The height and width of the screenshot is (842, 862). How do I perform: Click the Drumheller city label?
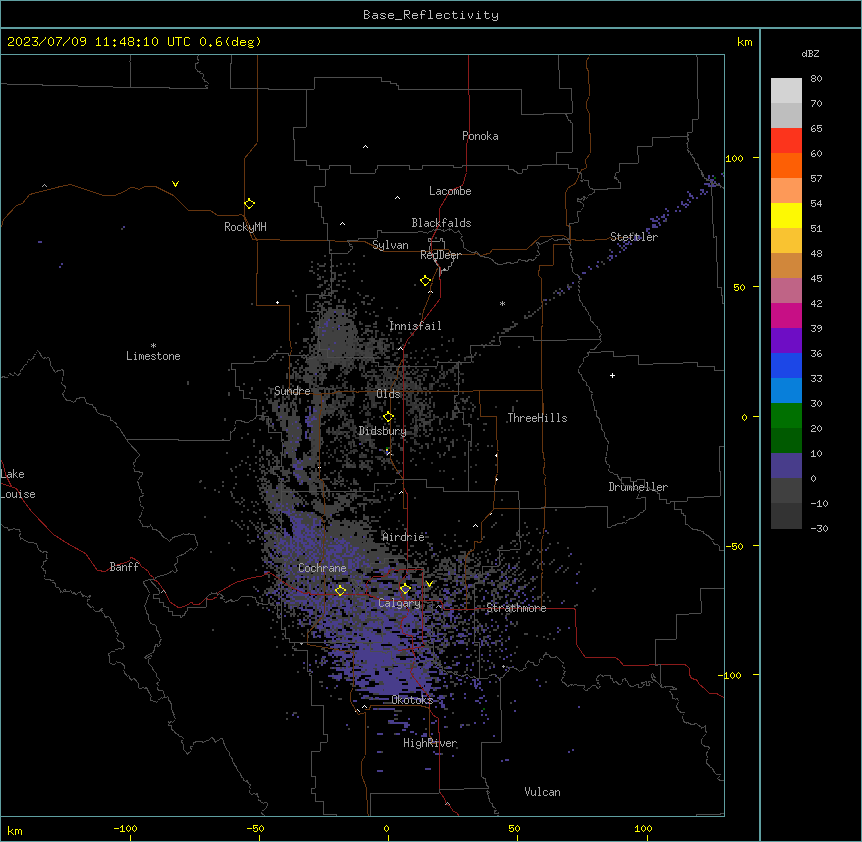(x=638, y=487)
